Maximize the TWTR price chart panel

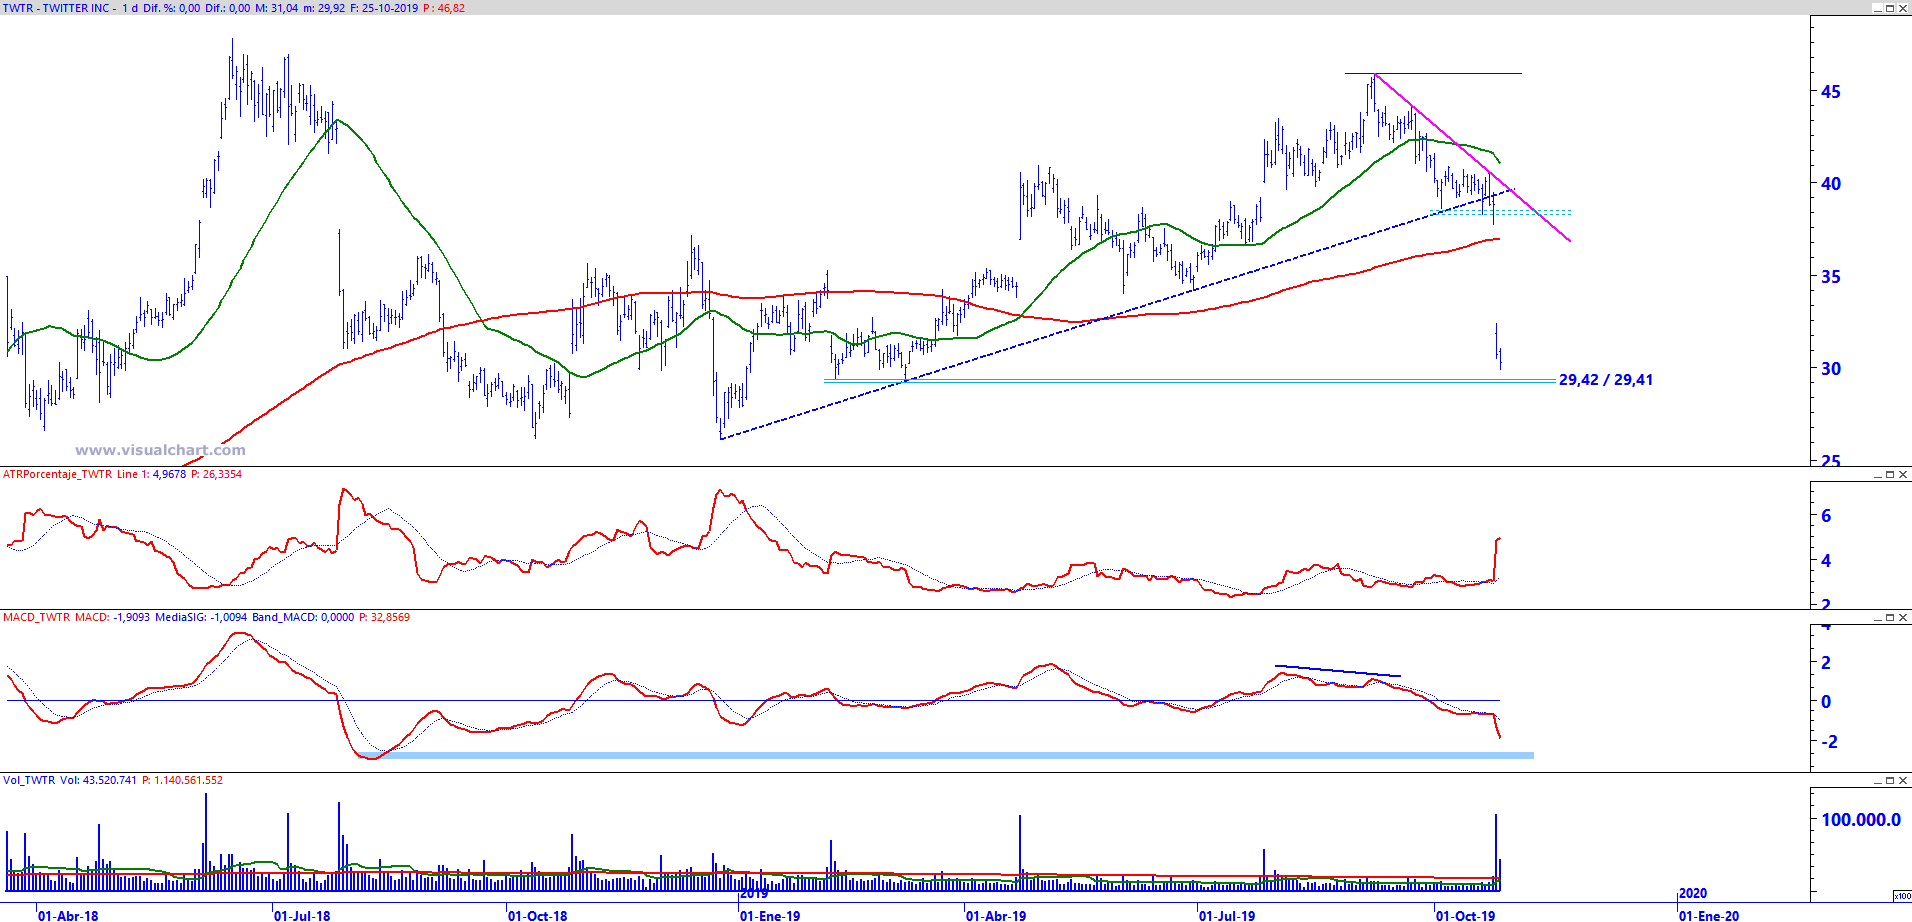pyautogui.click(x=1890, y=8)
